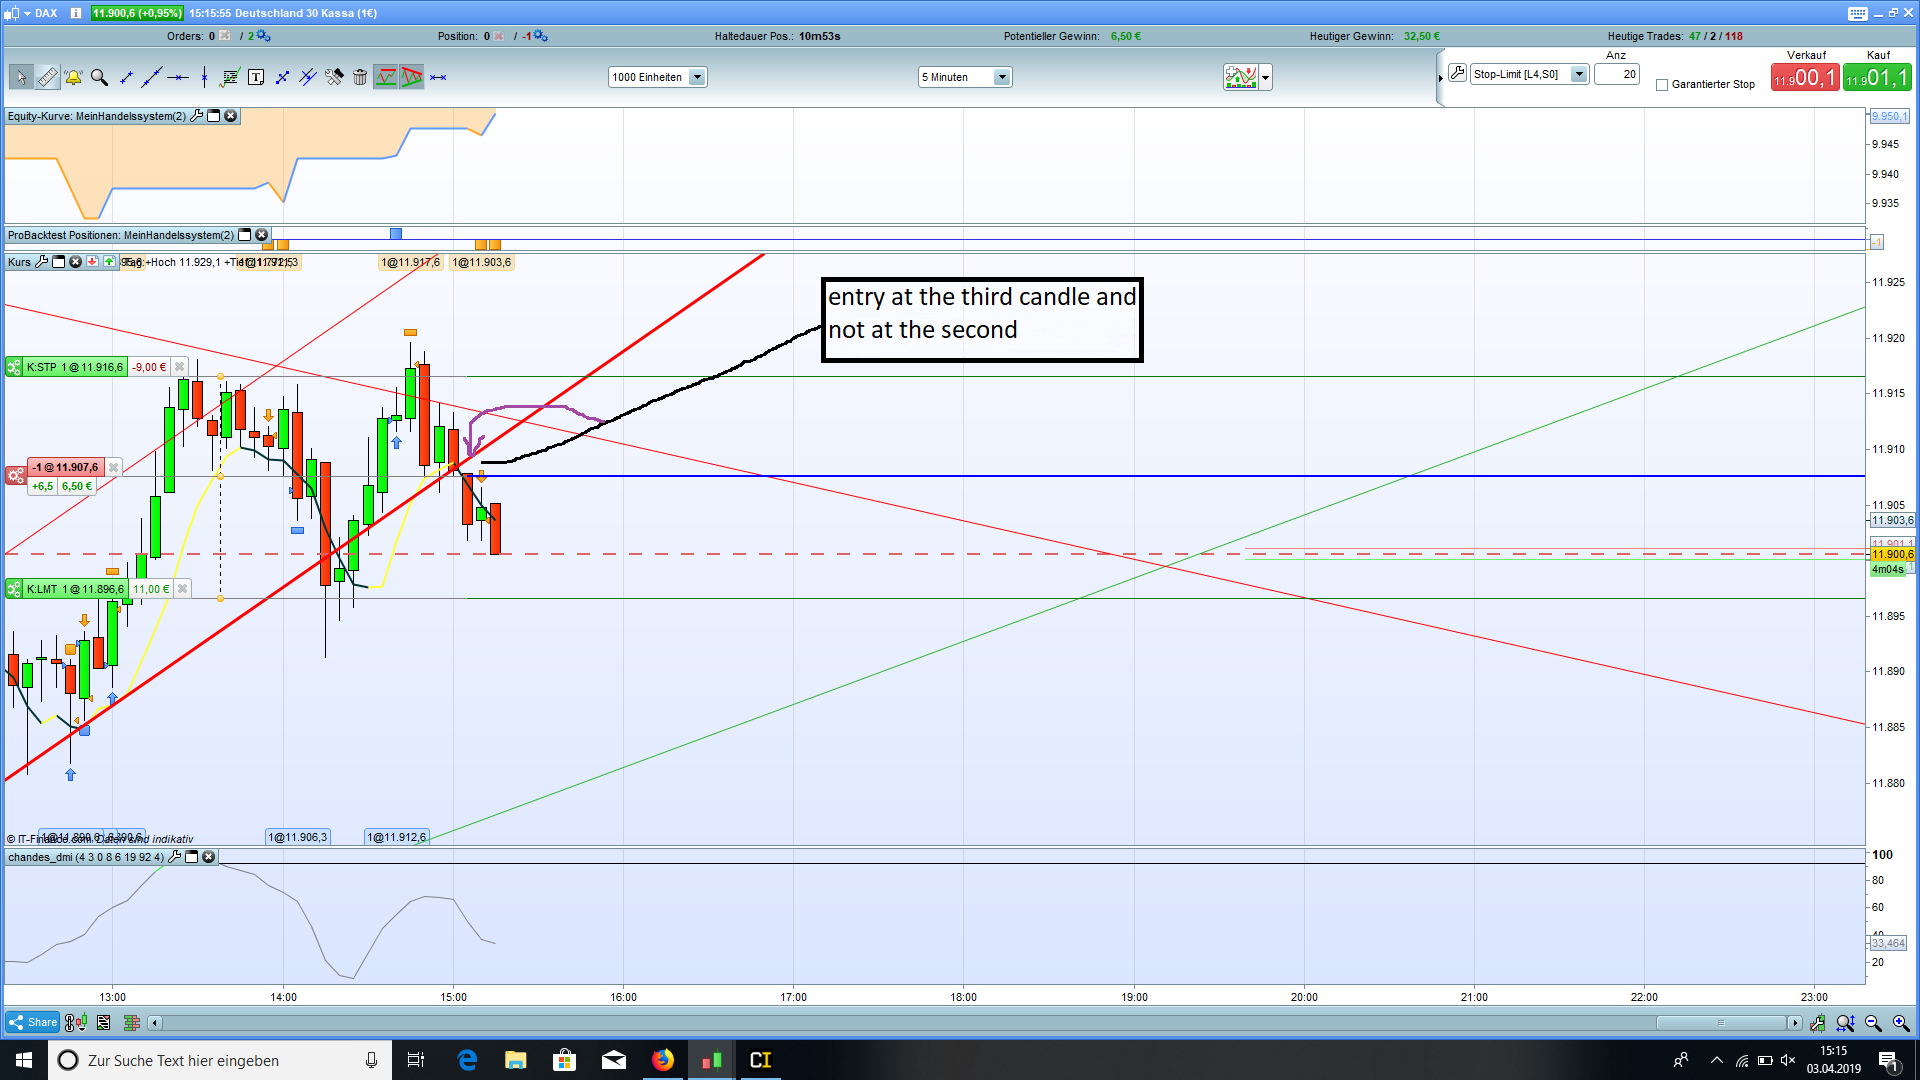The width and height of the screenshot is (1920, 1080).
Task: Select the horizontal line drawing tool
Action: 178,77
